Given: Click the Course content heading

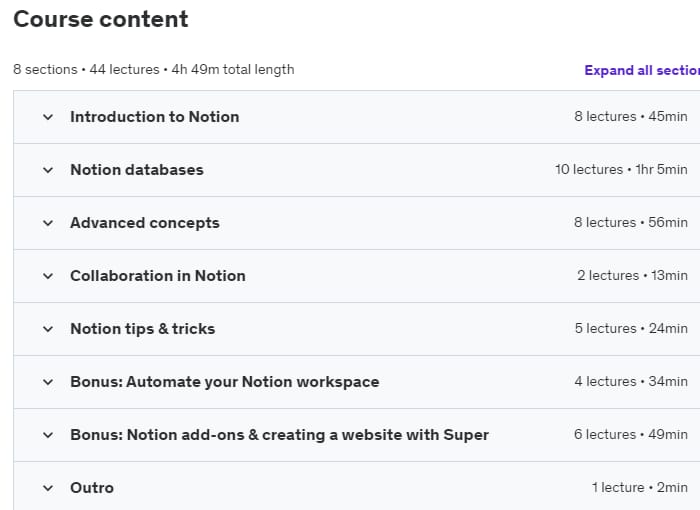Looking at the screenshot, I should (101, 19).
